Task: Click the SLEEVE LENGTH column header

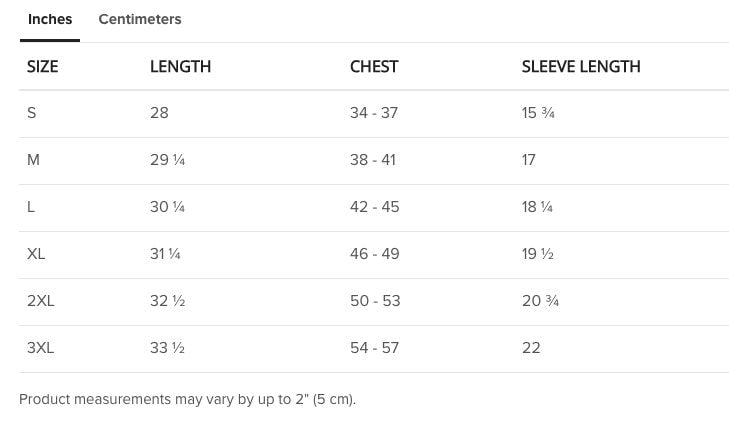Action: click(580, 67)
